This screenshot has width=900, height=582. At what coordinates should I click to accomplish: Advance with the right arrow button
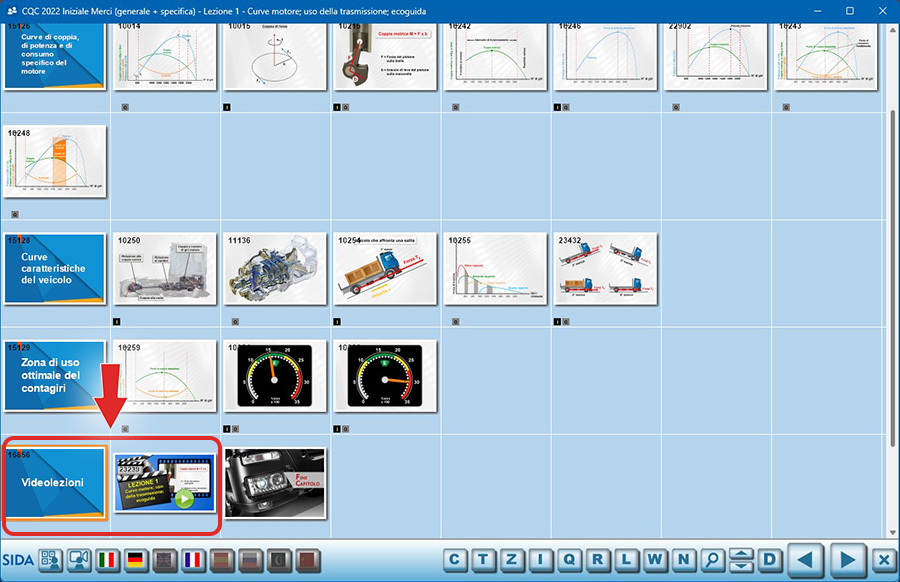click(847, 559)
